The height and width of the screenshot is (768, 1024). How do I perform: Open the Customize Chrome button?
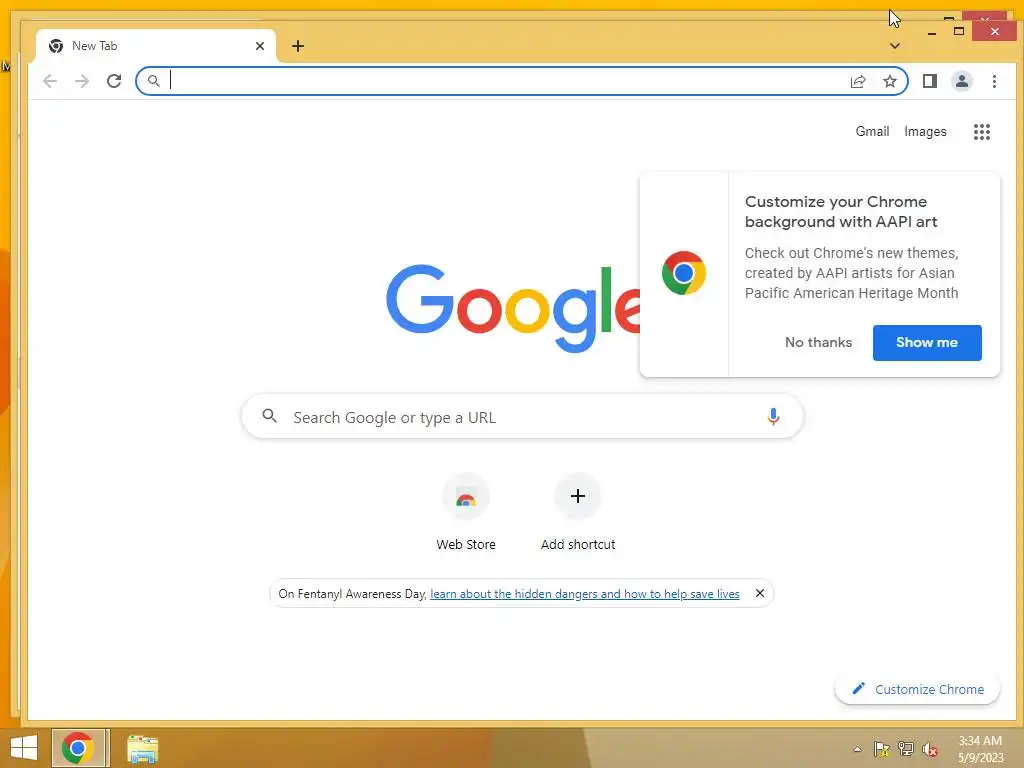(x=917, y=689)
